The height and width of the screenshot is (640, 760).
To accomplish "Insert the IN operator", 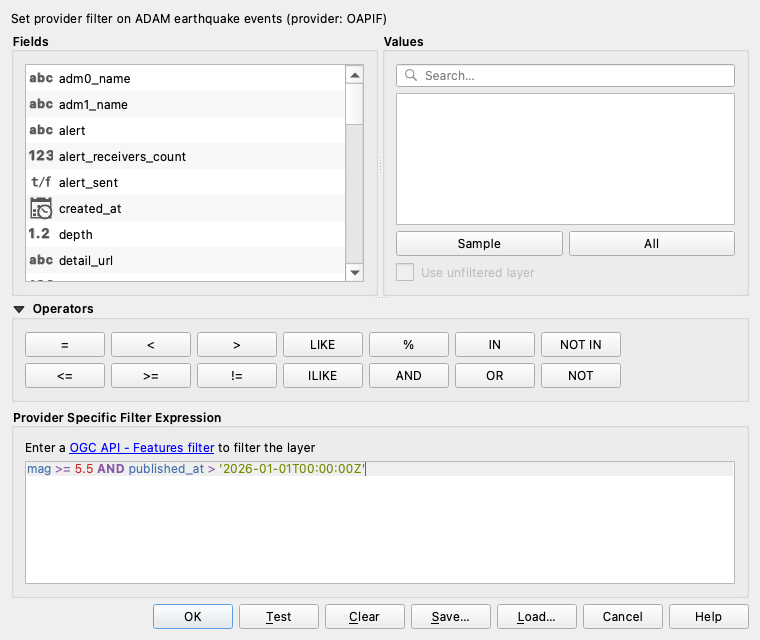I will [x=495, y=345].
